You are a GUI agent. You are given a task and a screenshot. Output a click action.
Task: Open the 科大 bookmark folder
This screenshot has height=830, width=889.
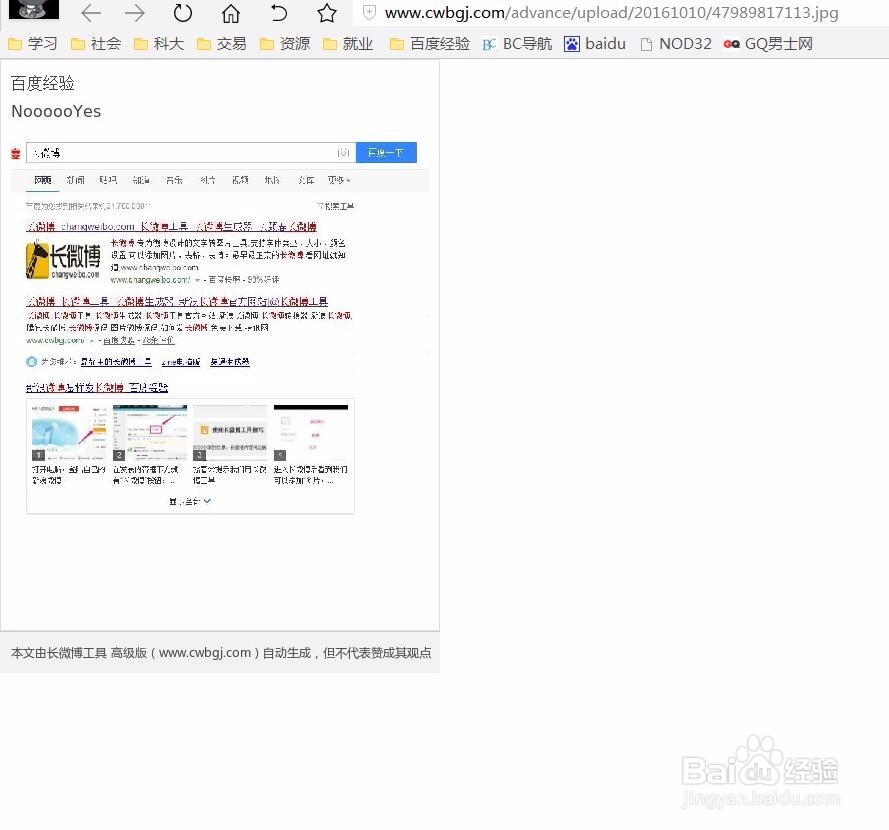pyautogui.click(x=159, y=44)
